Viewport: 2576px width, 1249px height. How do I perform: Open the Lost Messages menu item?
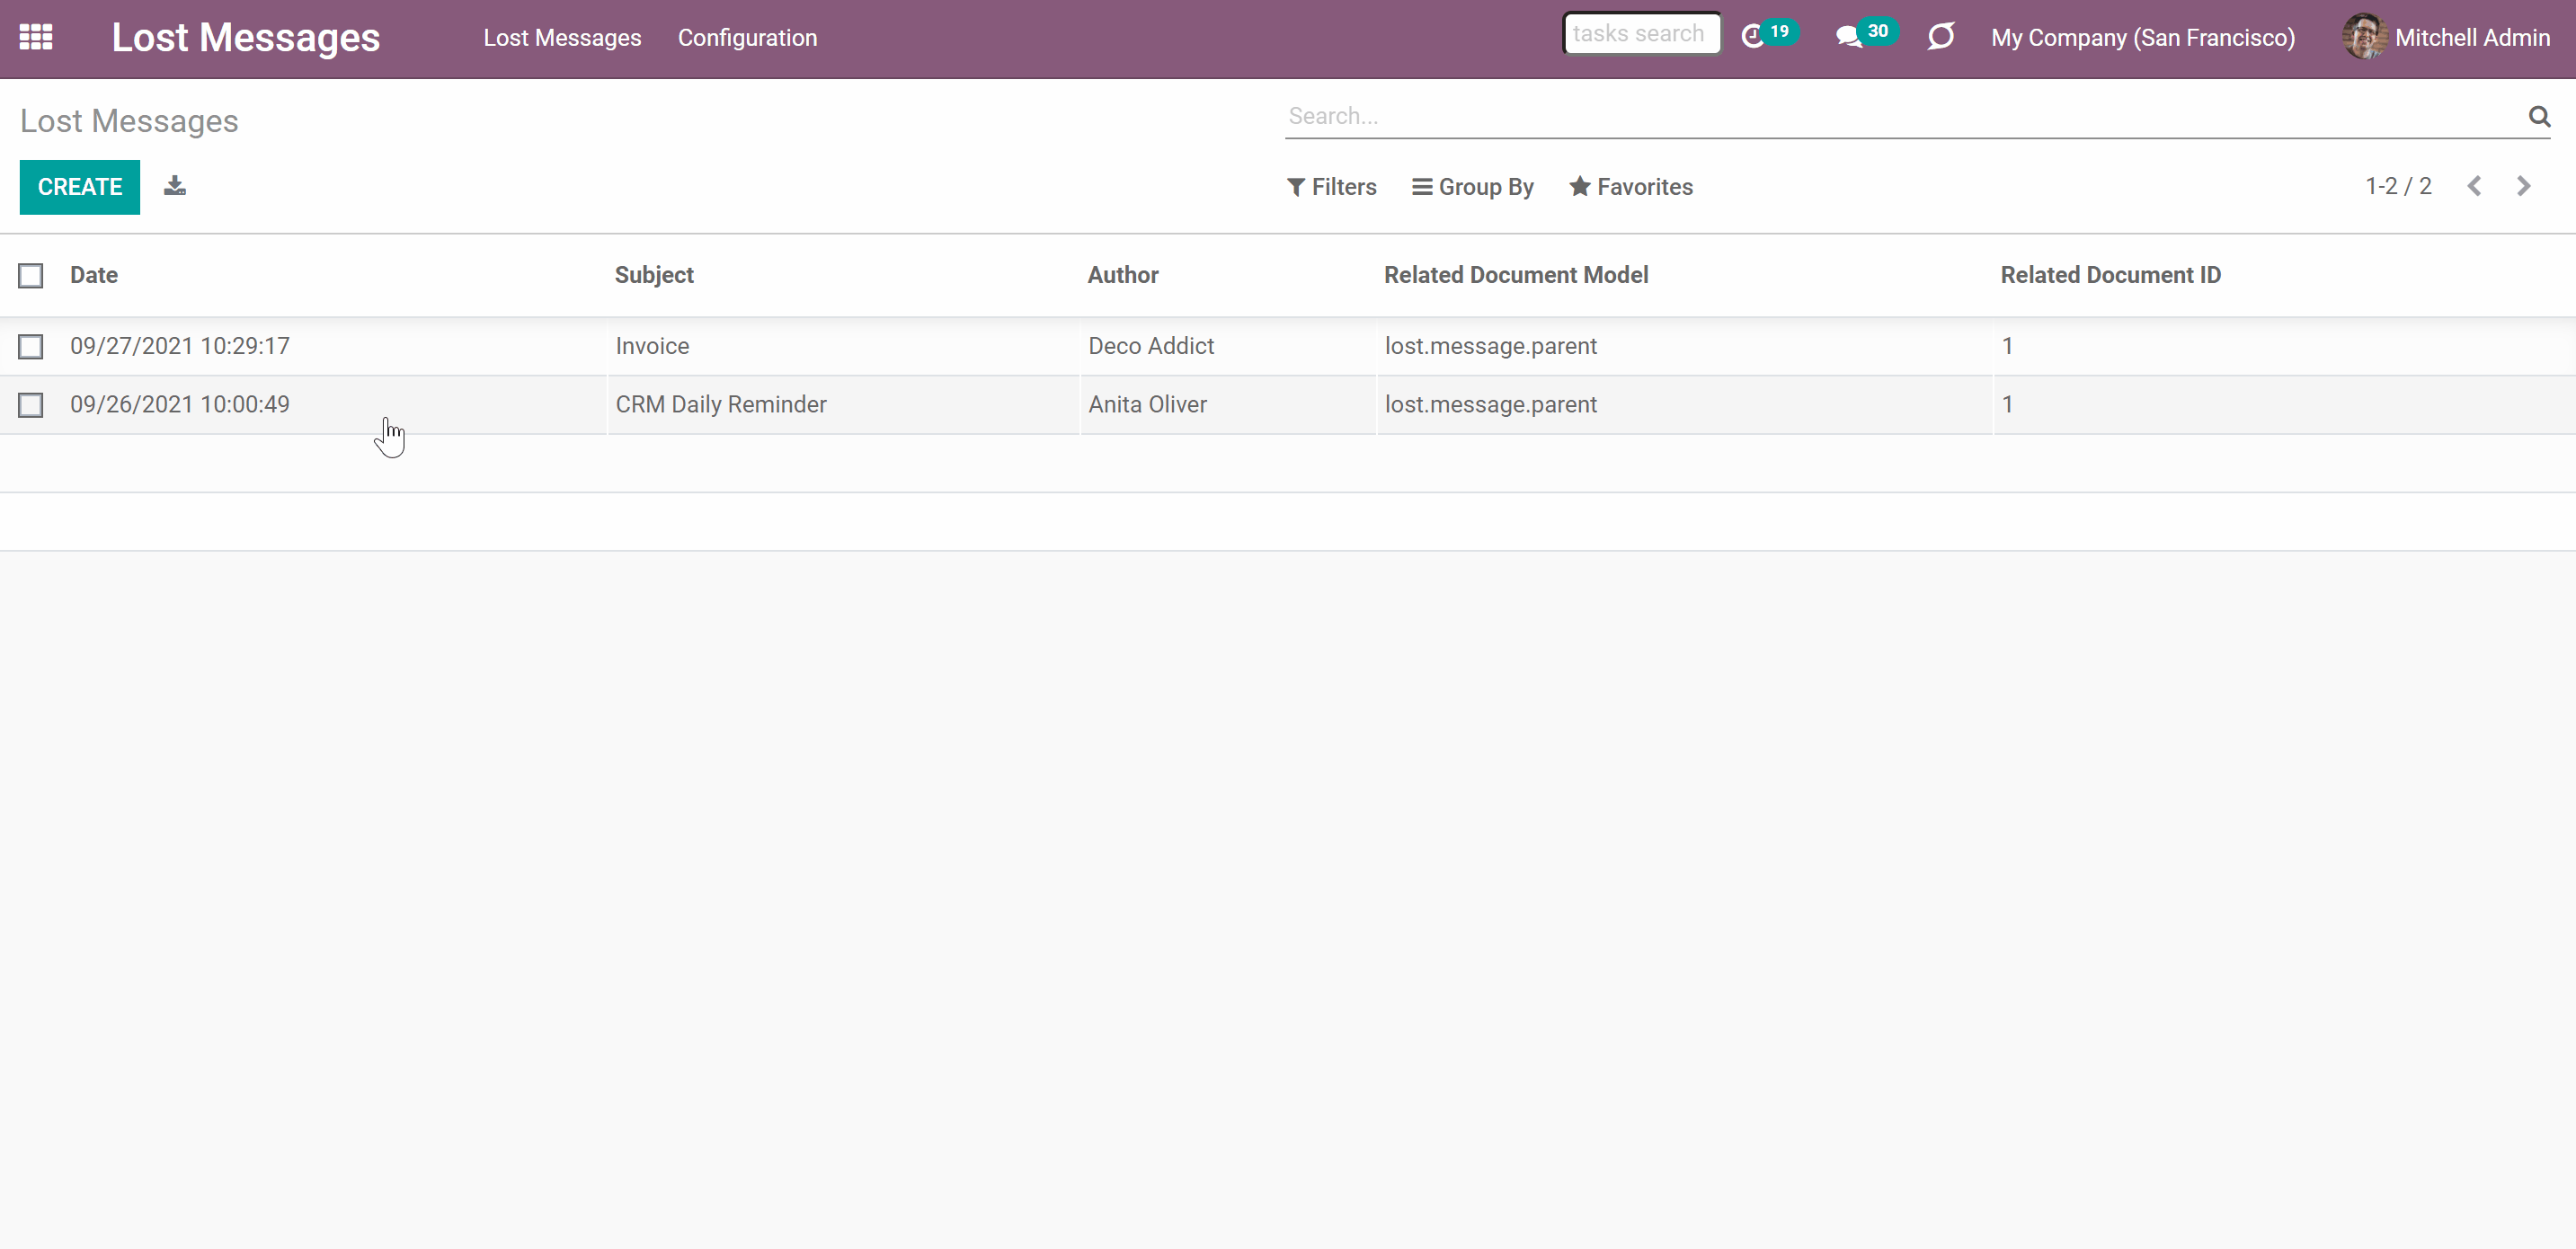pyautogui.click(x=562, y=38)
